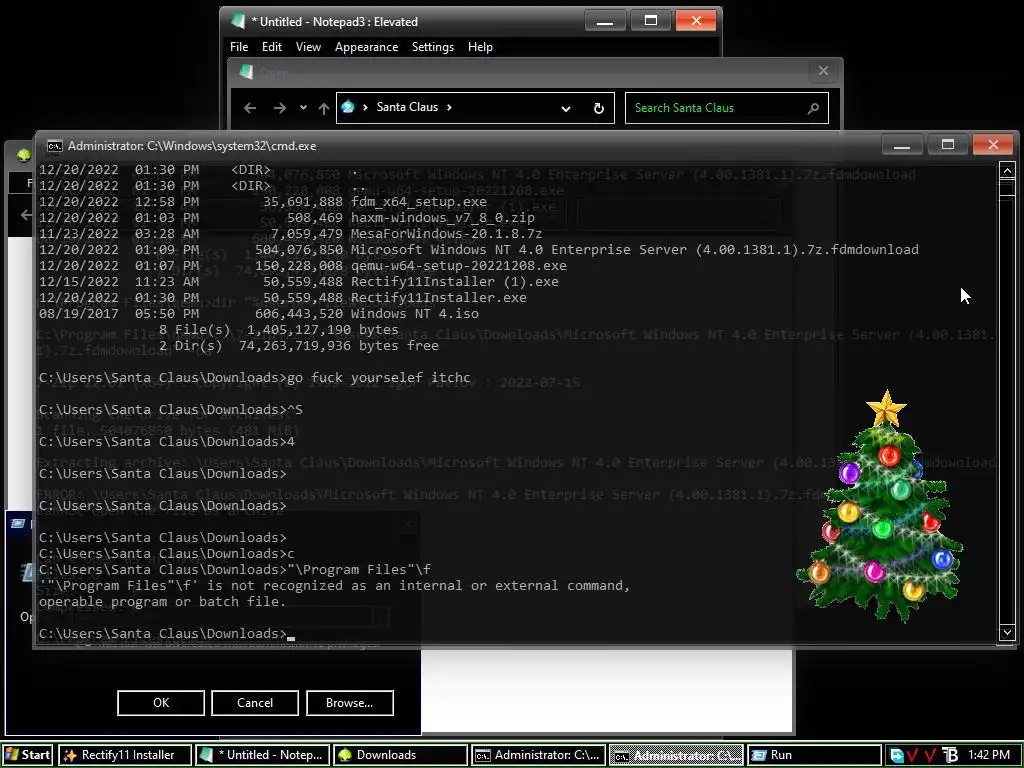The image size is (1024, 768).
Task: Click second red V tray icon
Action: click(x=931, y=756)
